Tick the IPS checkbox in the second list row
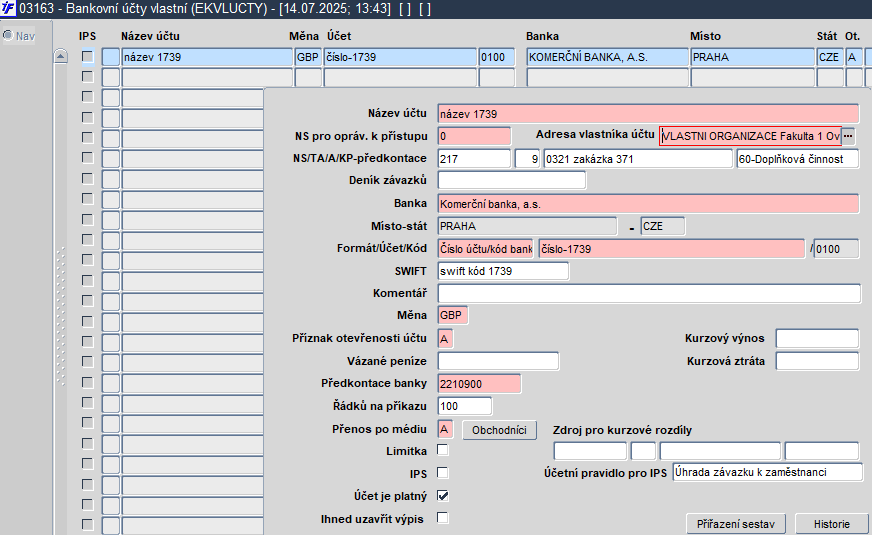The width and height of the screenshot is (872, 535). click(x=87, y=76)
